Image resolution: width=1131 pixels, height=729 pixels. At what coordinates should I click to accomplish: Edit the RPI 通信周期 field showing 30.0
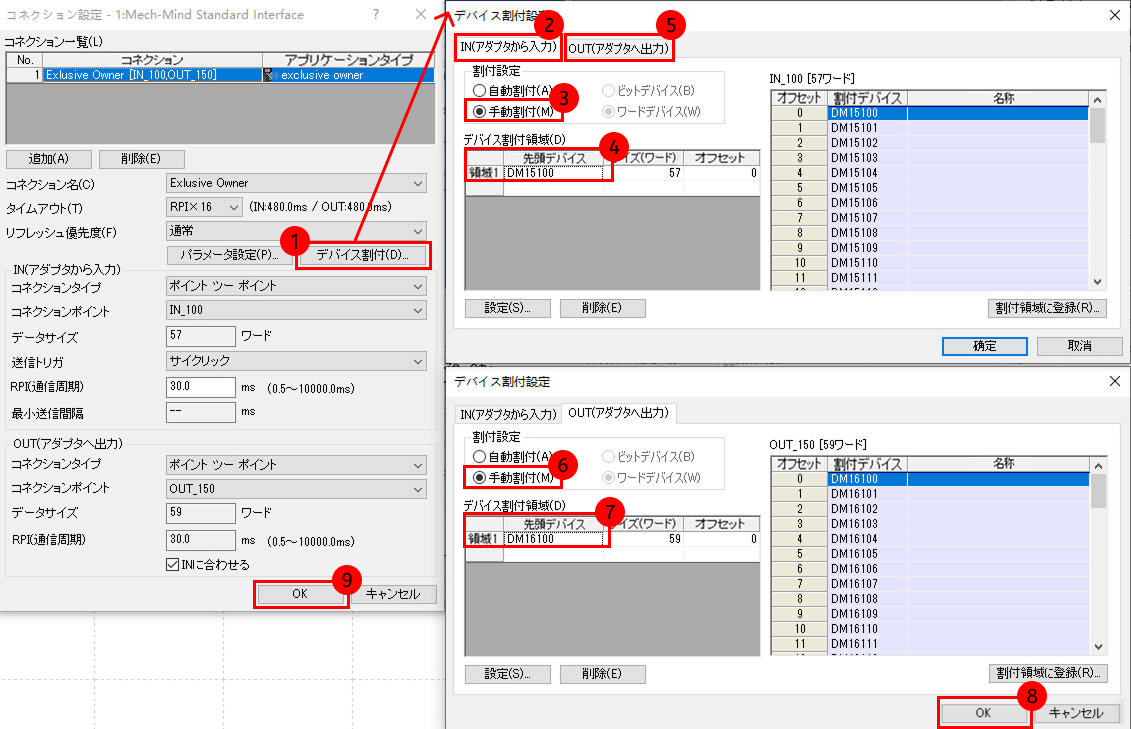click(200, 386)
